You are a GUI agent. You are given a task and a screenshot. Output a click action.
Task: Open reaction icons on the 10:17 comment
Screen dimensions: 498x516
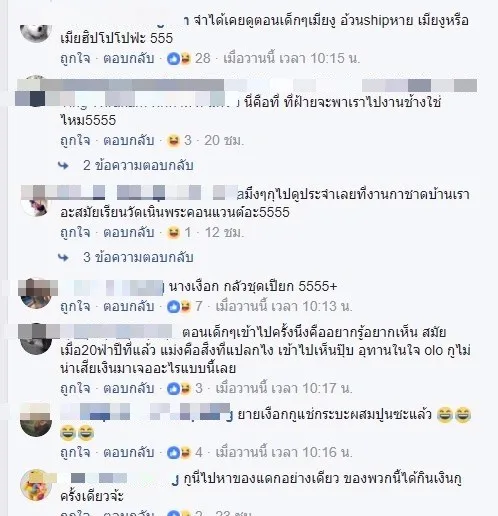[179, 388]
